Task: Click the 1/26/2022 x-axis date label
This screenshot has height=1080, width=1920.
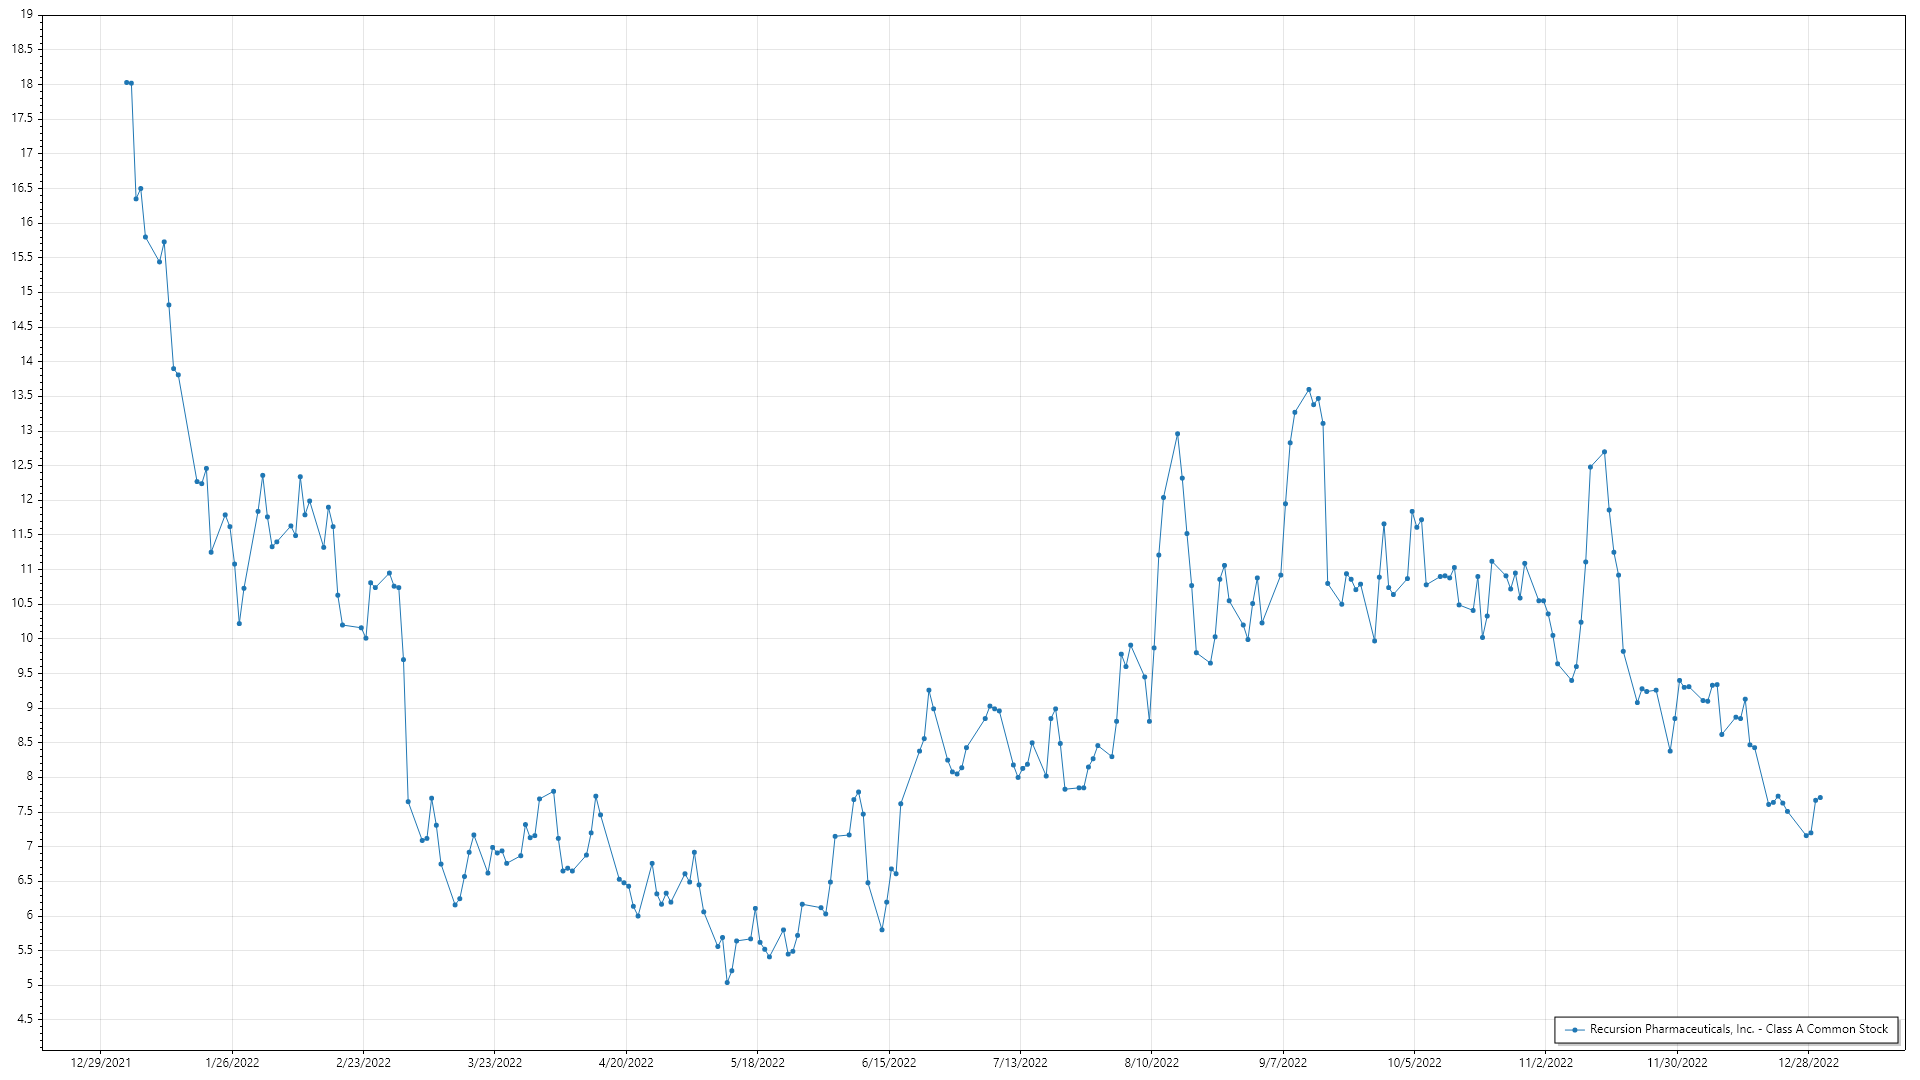Action: 232,1063
